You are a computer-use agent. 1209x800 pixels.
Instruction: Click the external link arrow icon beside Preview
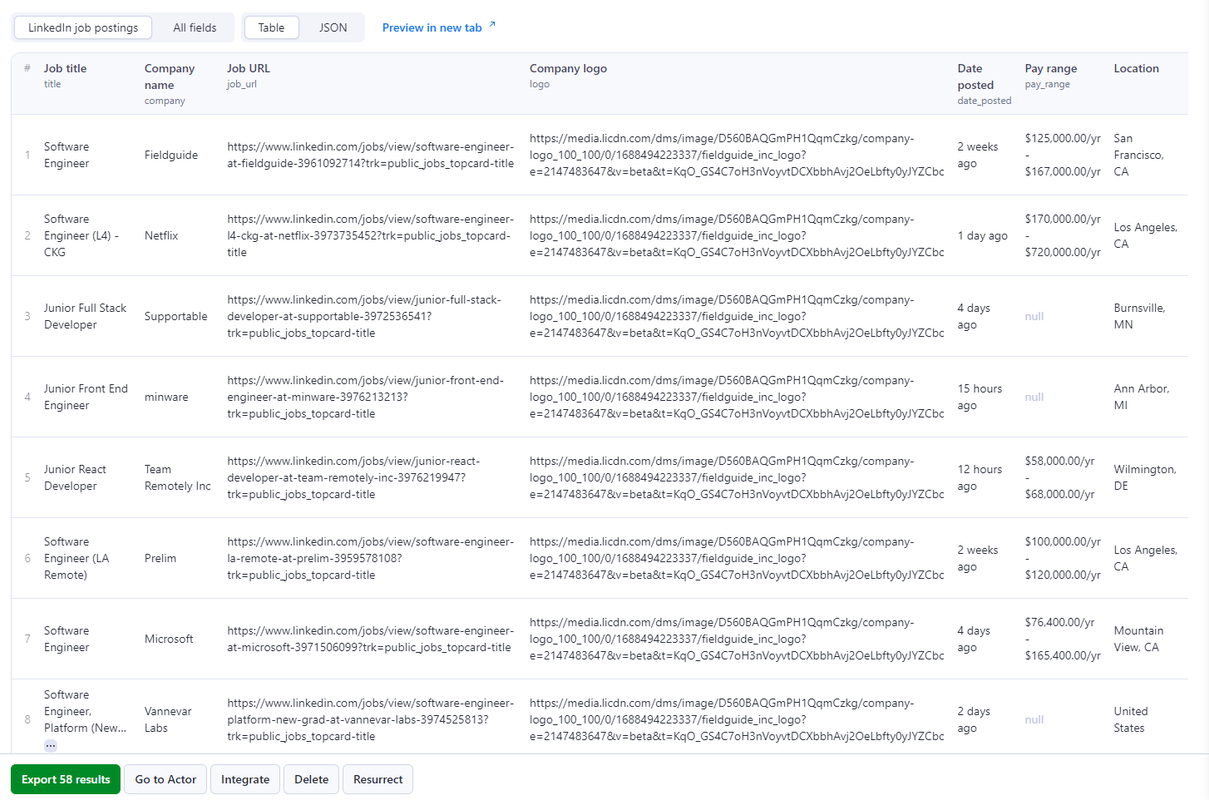[x=491, y=26]
